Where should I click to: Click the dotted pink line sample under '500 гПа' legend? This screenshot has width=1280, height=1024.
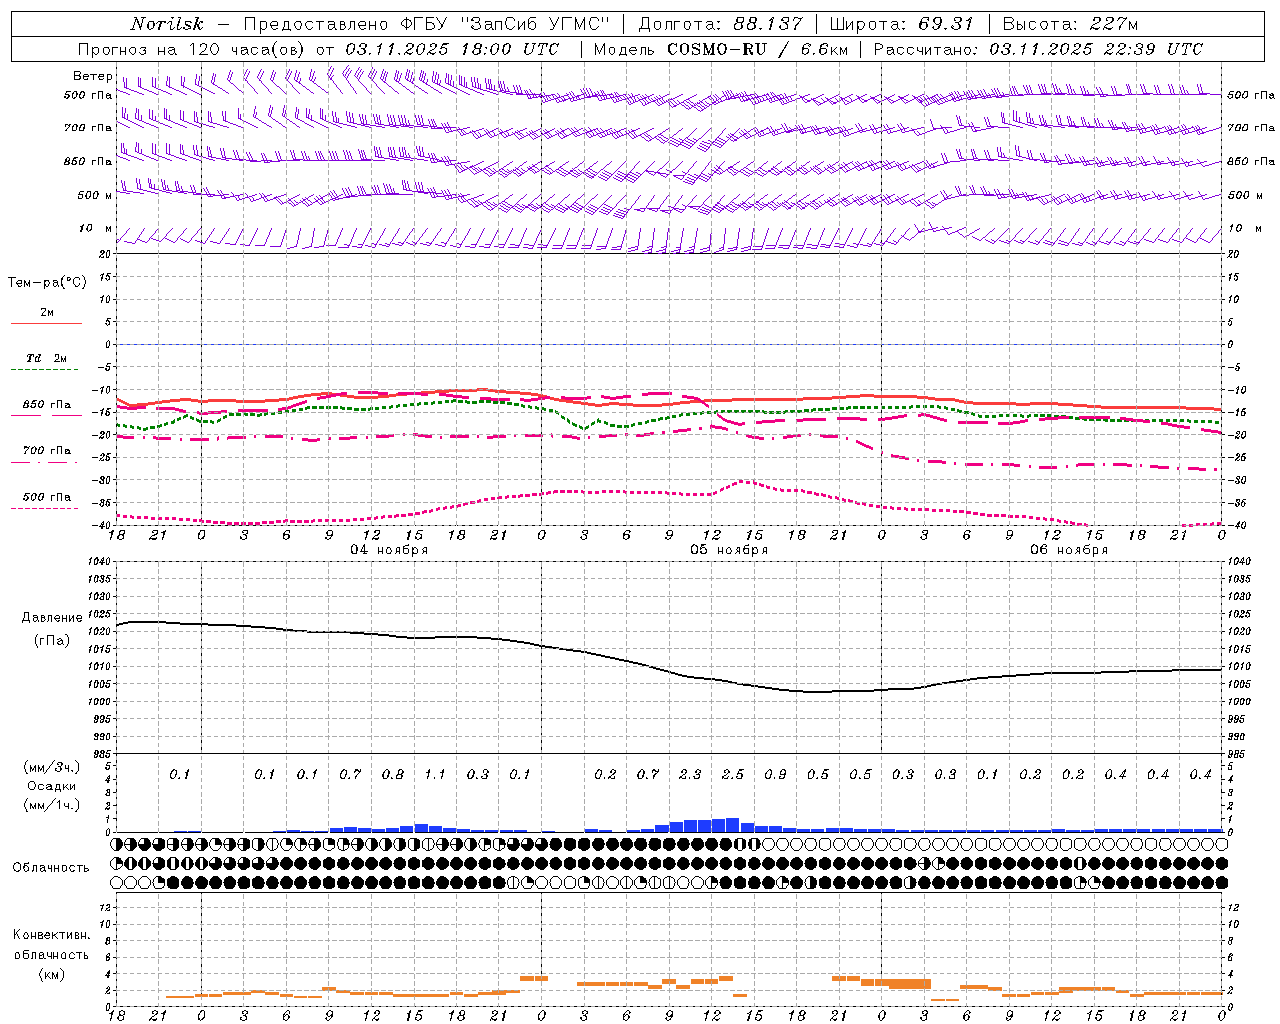pyautogui.click(x=46, y=508)
